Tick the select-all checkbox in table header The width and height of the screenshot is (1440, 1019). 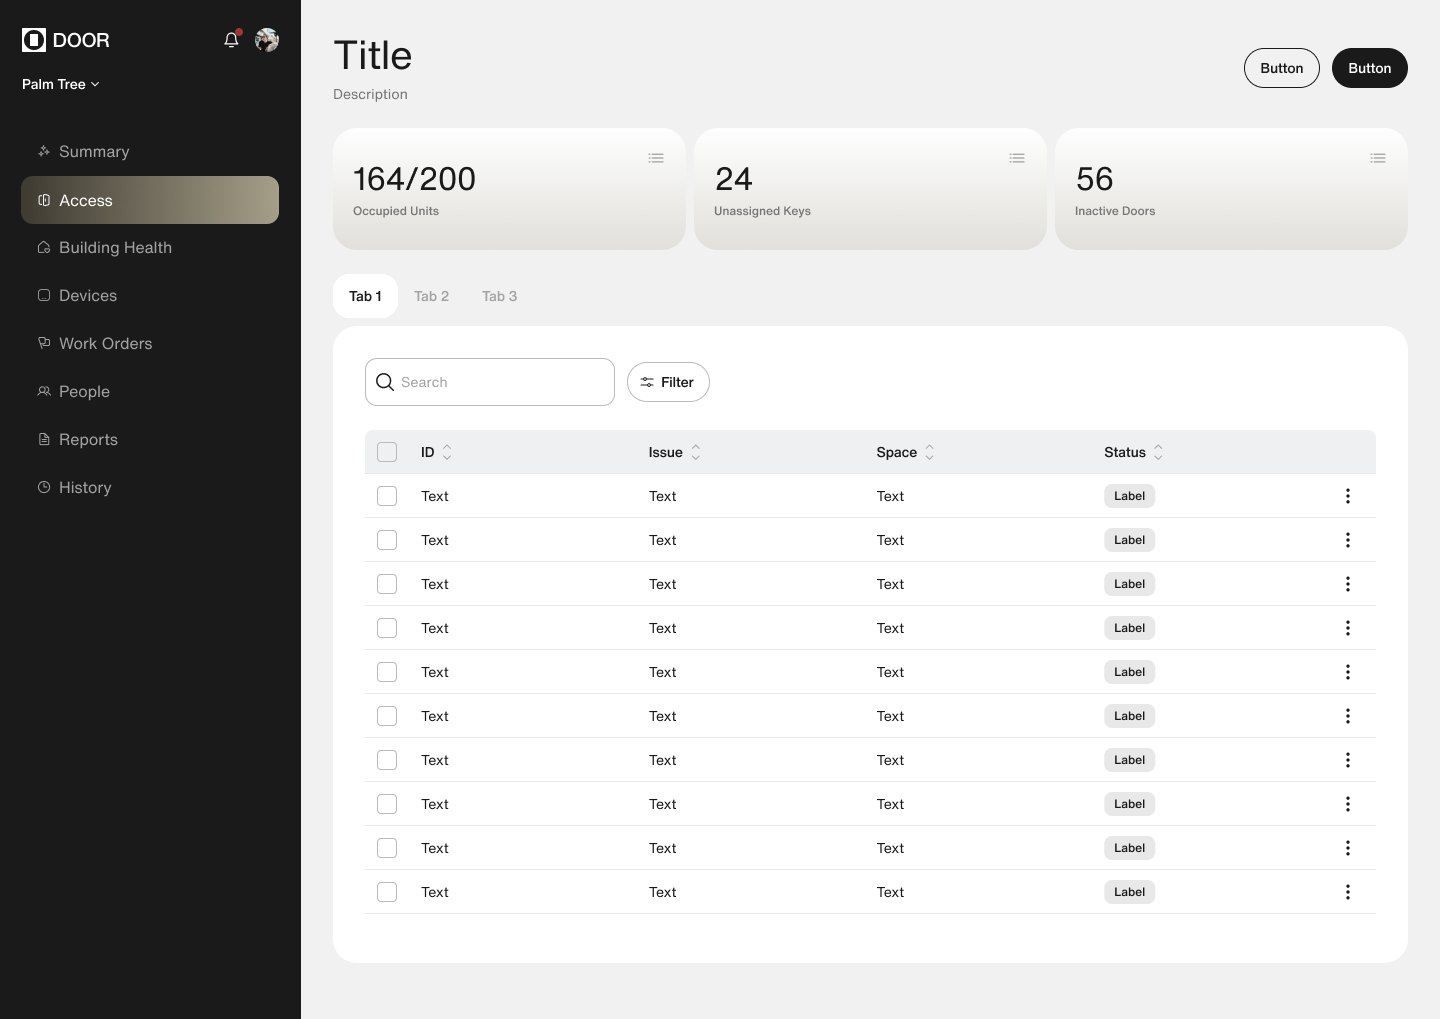(387, 452)
